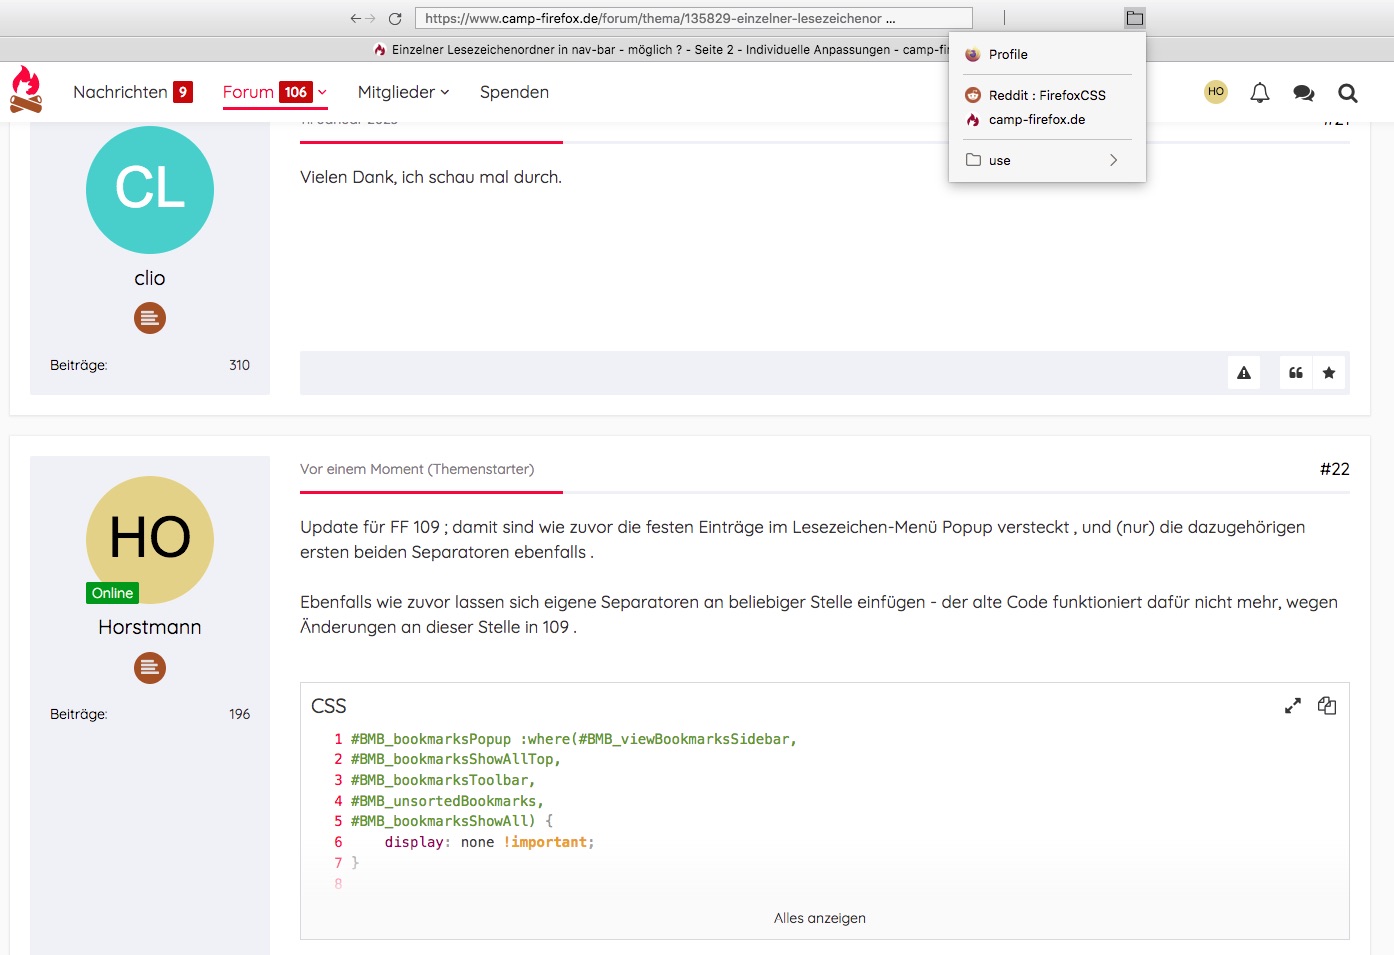Image resolution: width=1394 pixels, height=955 pixels.
Task: Open the notifications bell
Action: 1260,93
